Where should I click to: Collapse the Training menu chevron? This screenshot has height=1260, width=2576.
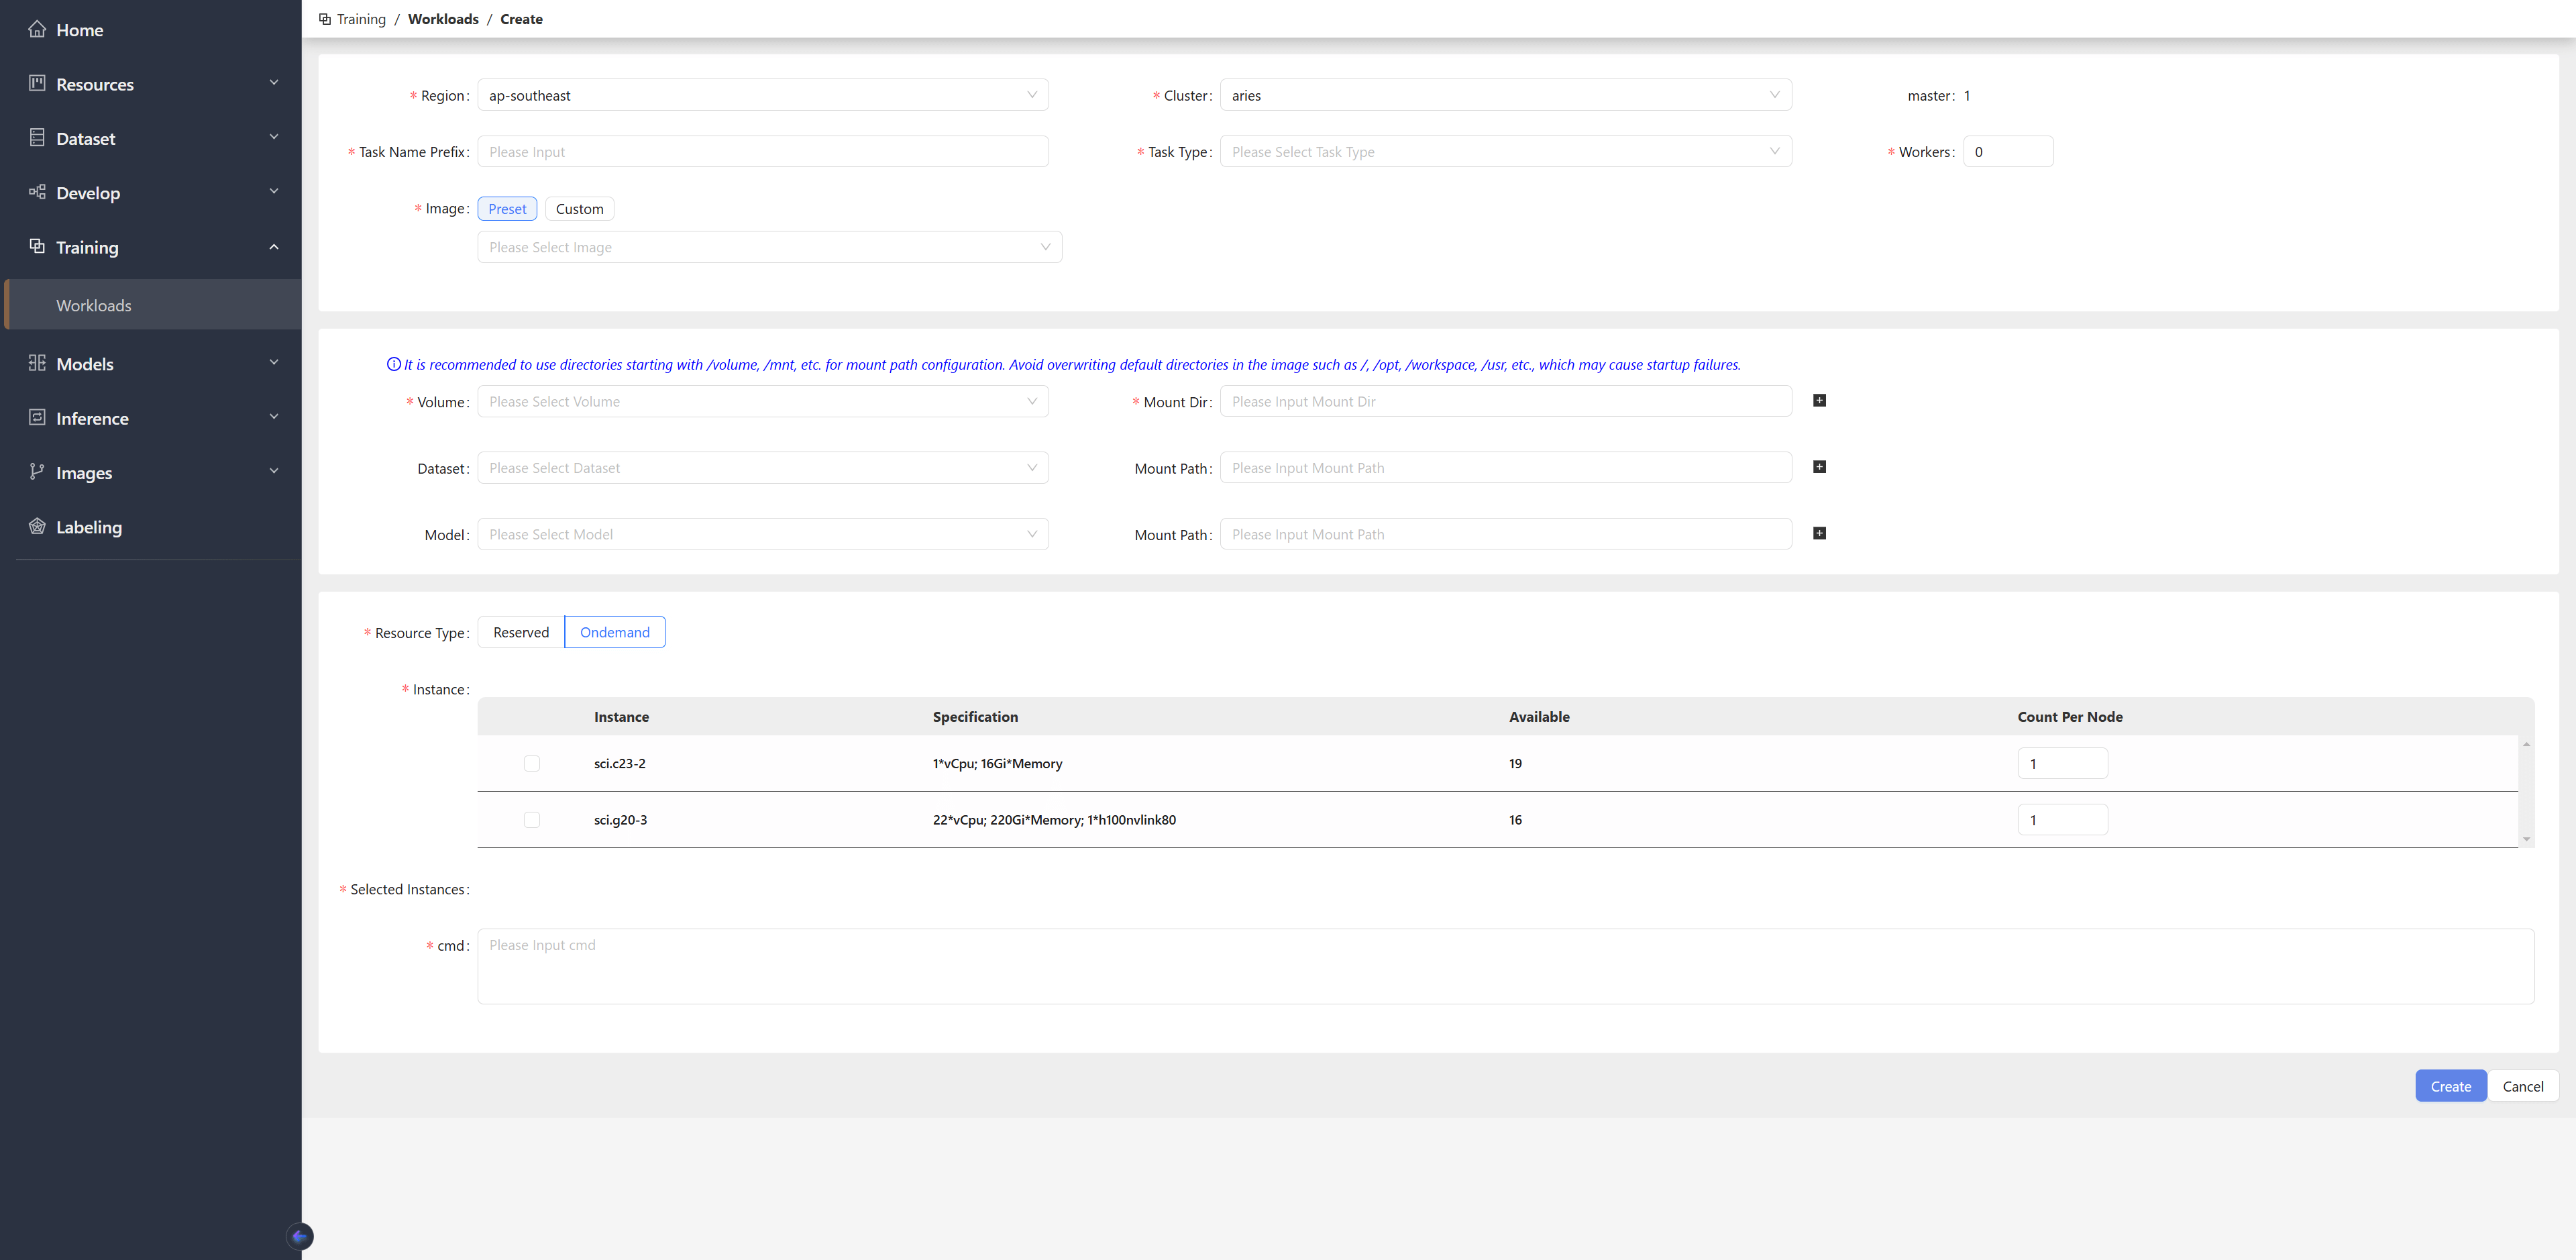274,246
